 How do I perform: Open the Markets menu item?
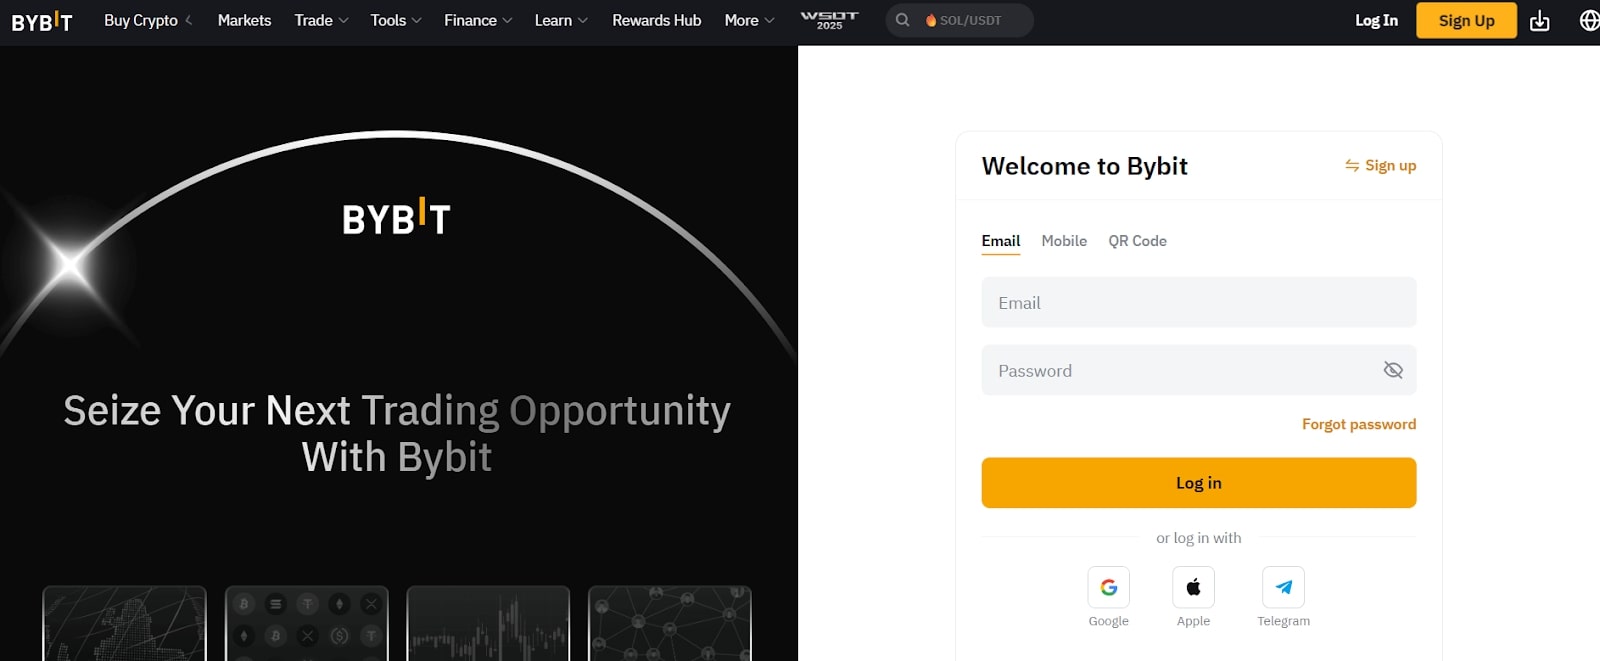pyautogui.click(x=244, y=20)
